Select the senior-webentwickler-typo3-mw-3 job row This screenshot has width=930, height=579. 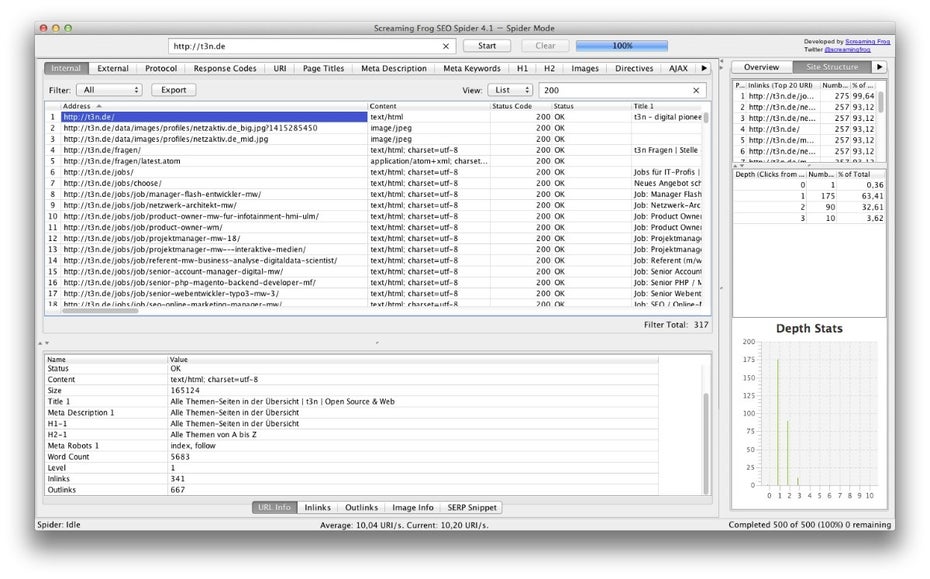tap(375, 293)
